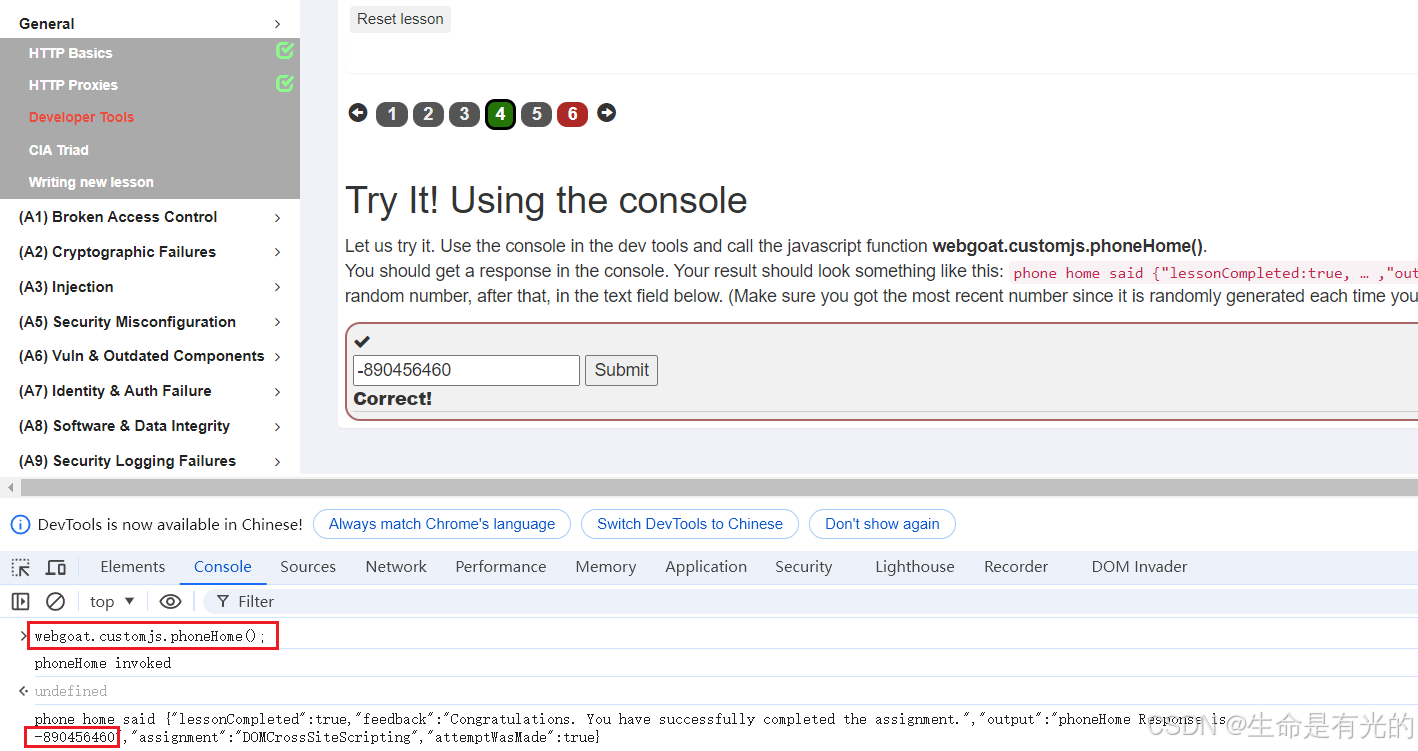Open the Memory tab

606,567
